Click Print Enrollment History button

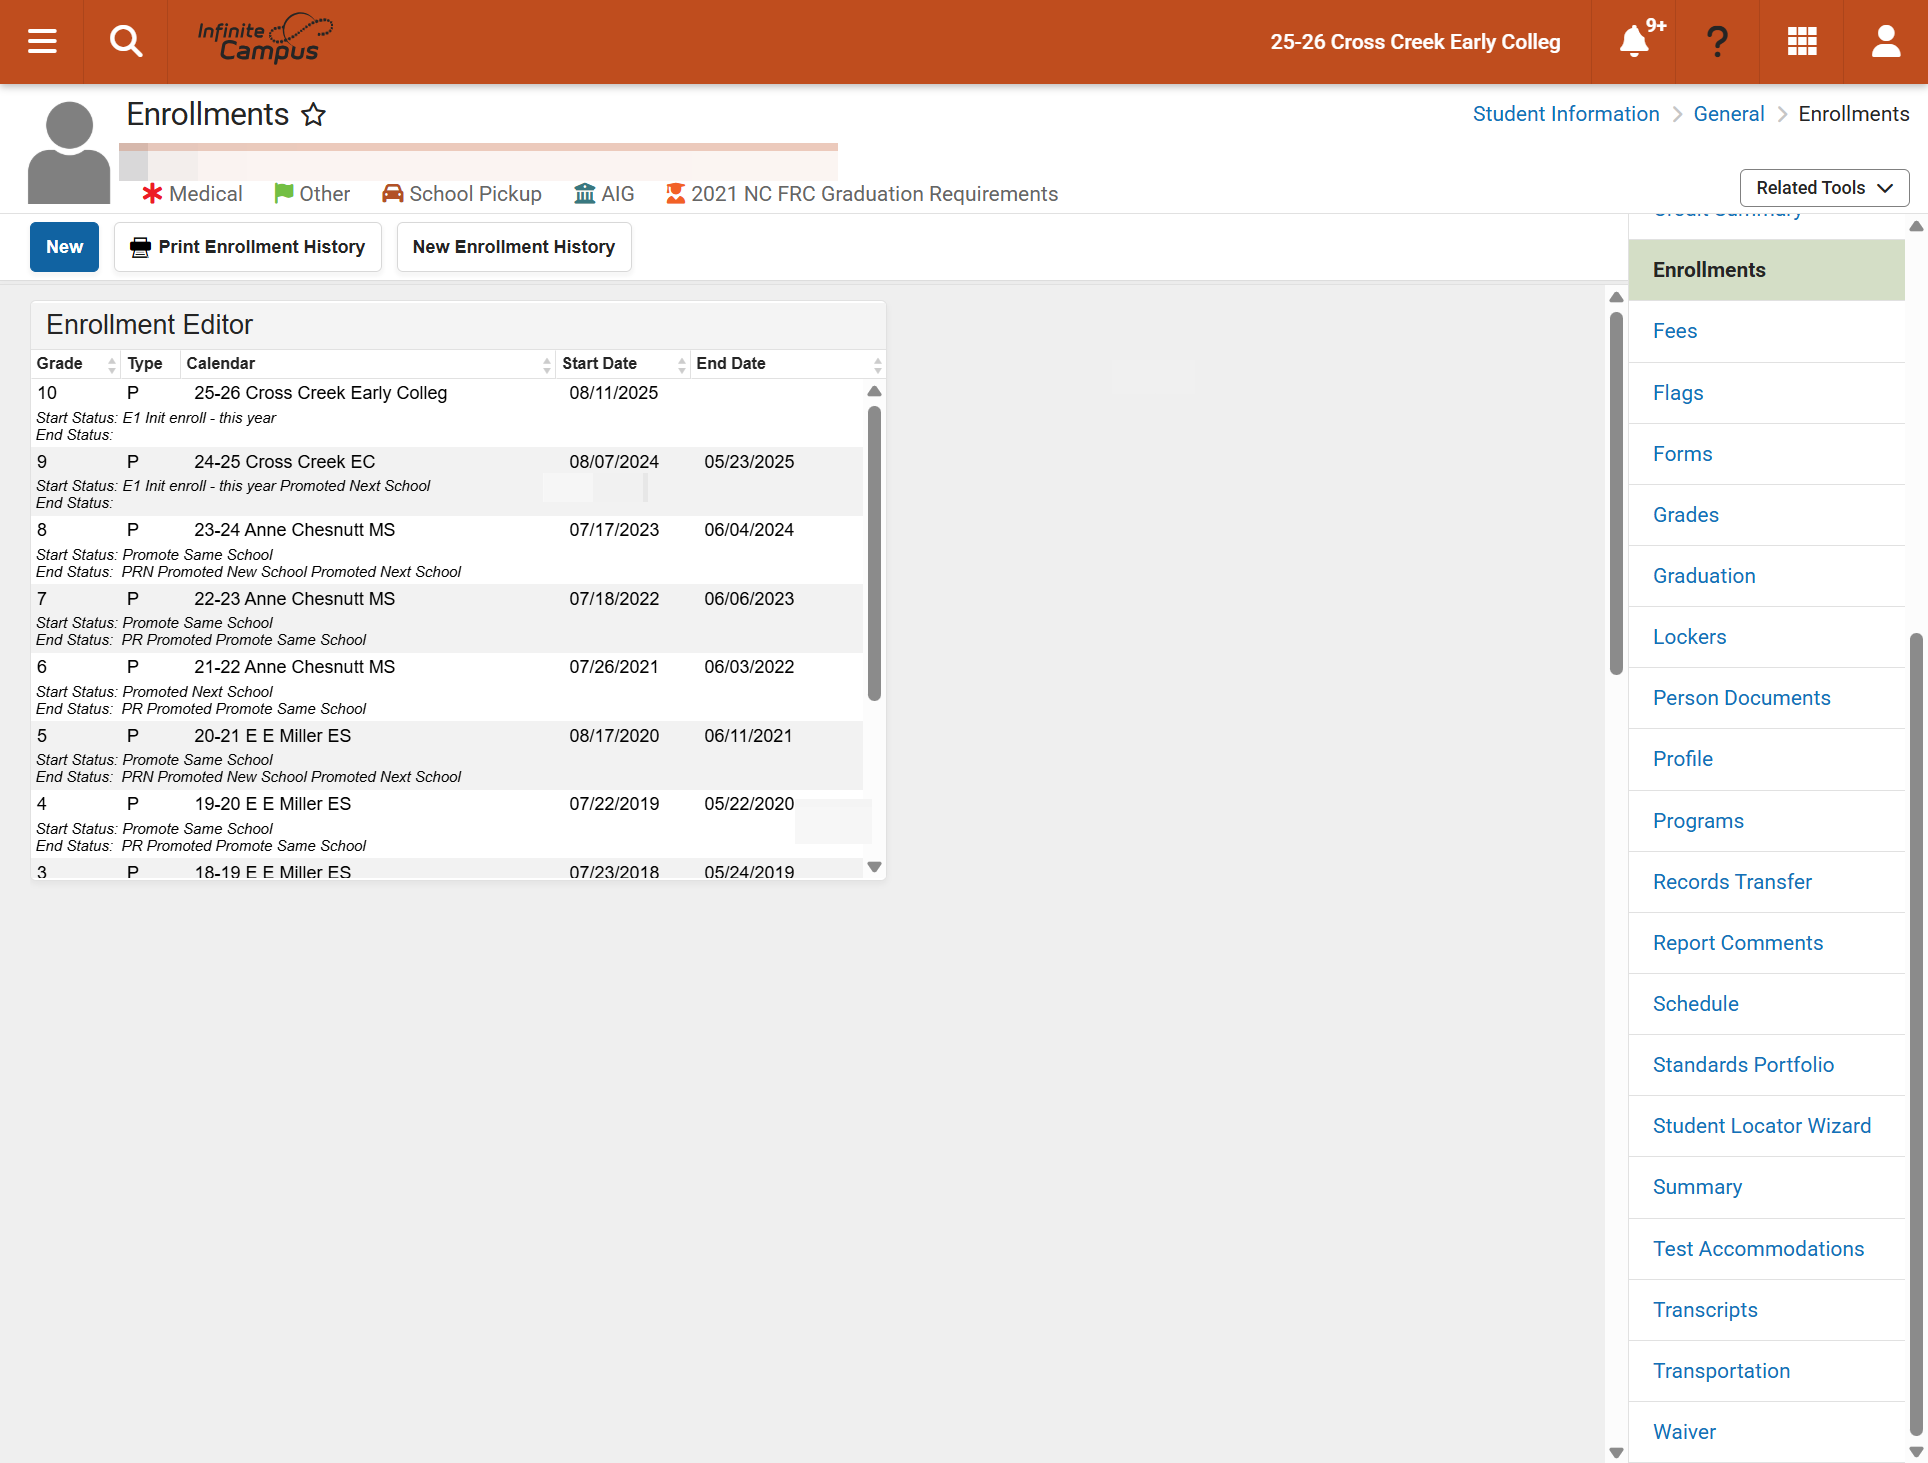pos(248,247)
